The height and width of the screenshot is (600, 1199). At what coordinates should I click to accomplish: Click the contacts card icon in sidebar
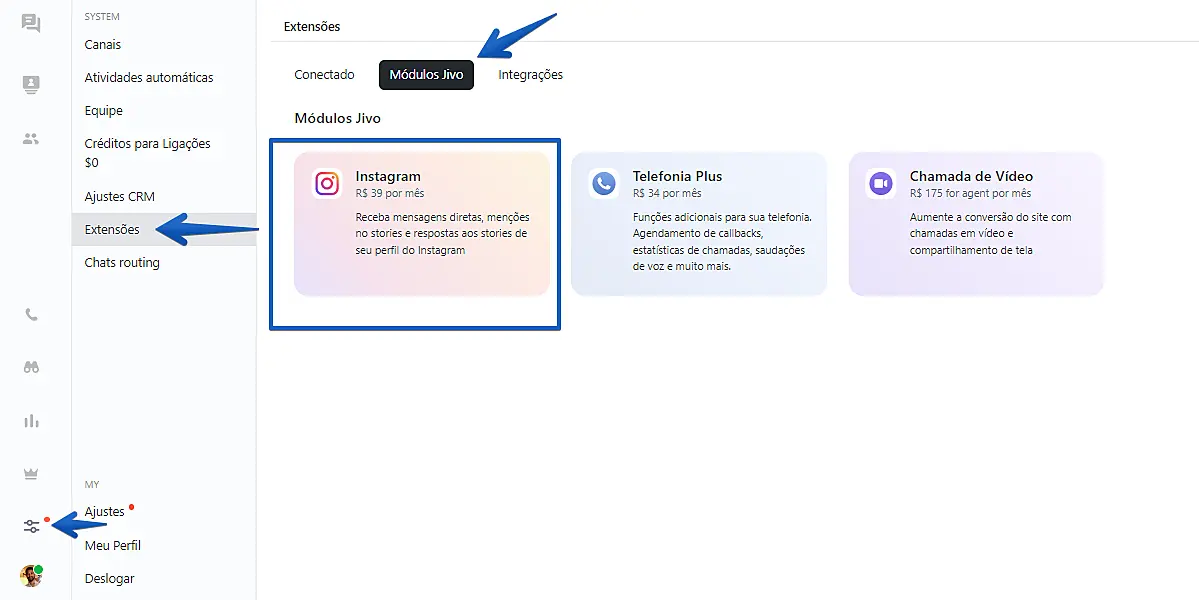pyautogui.click(x=31, y=84)
